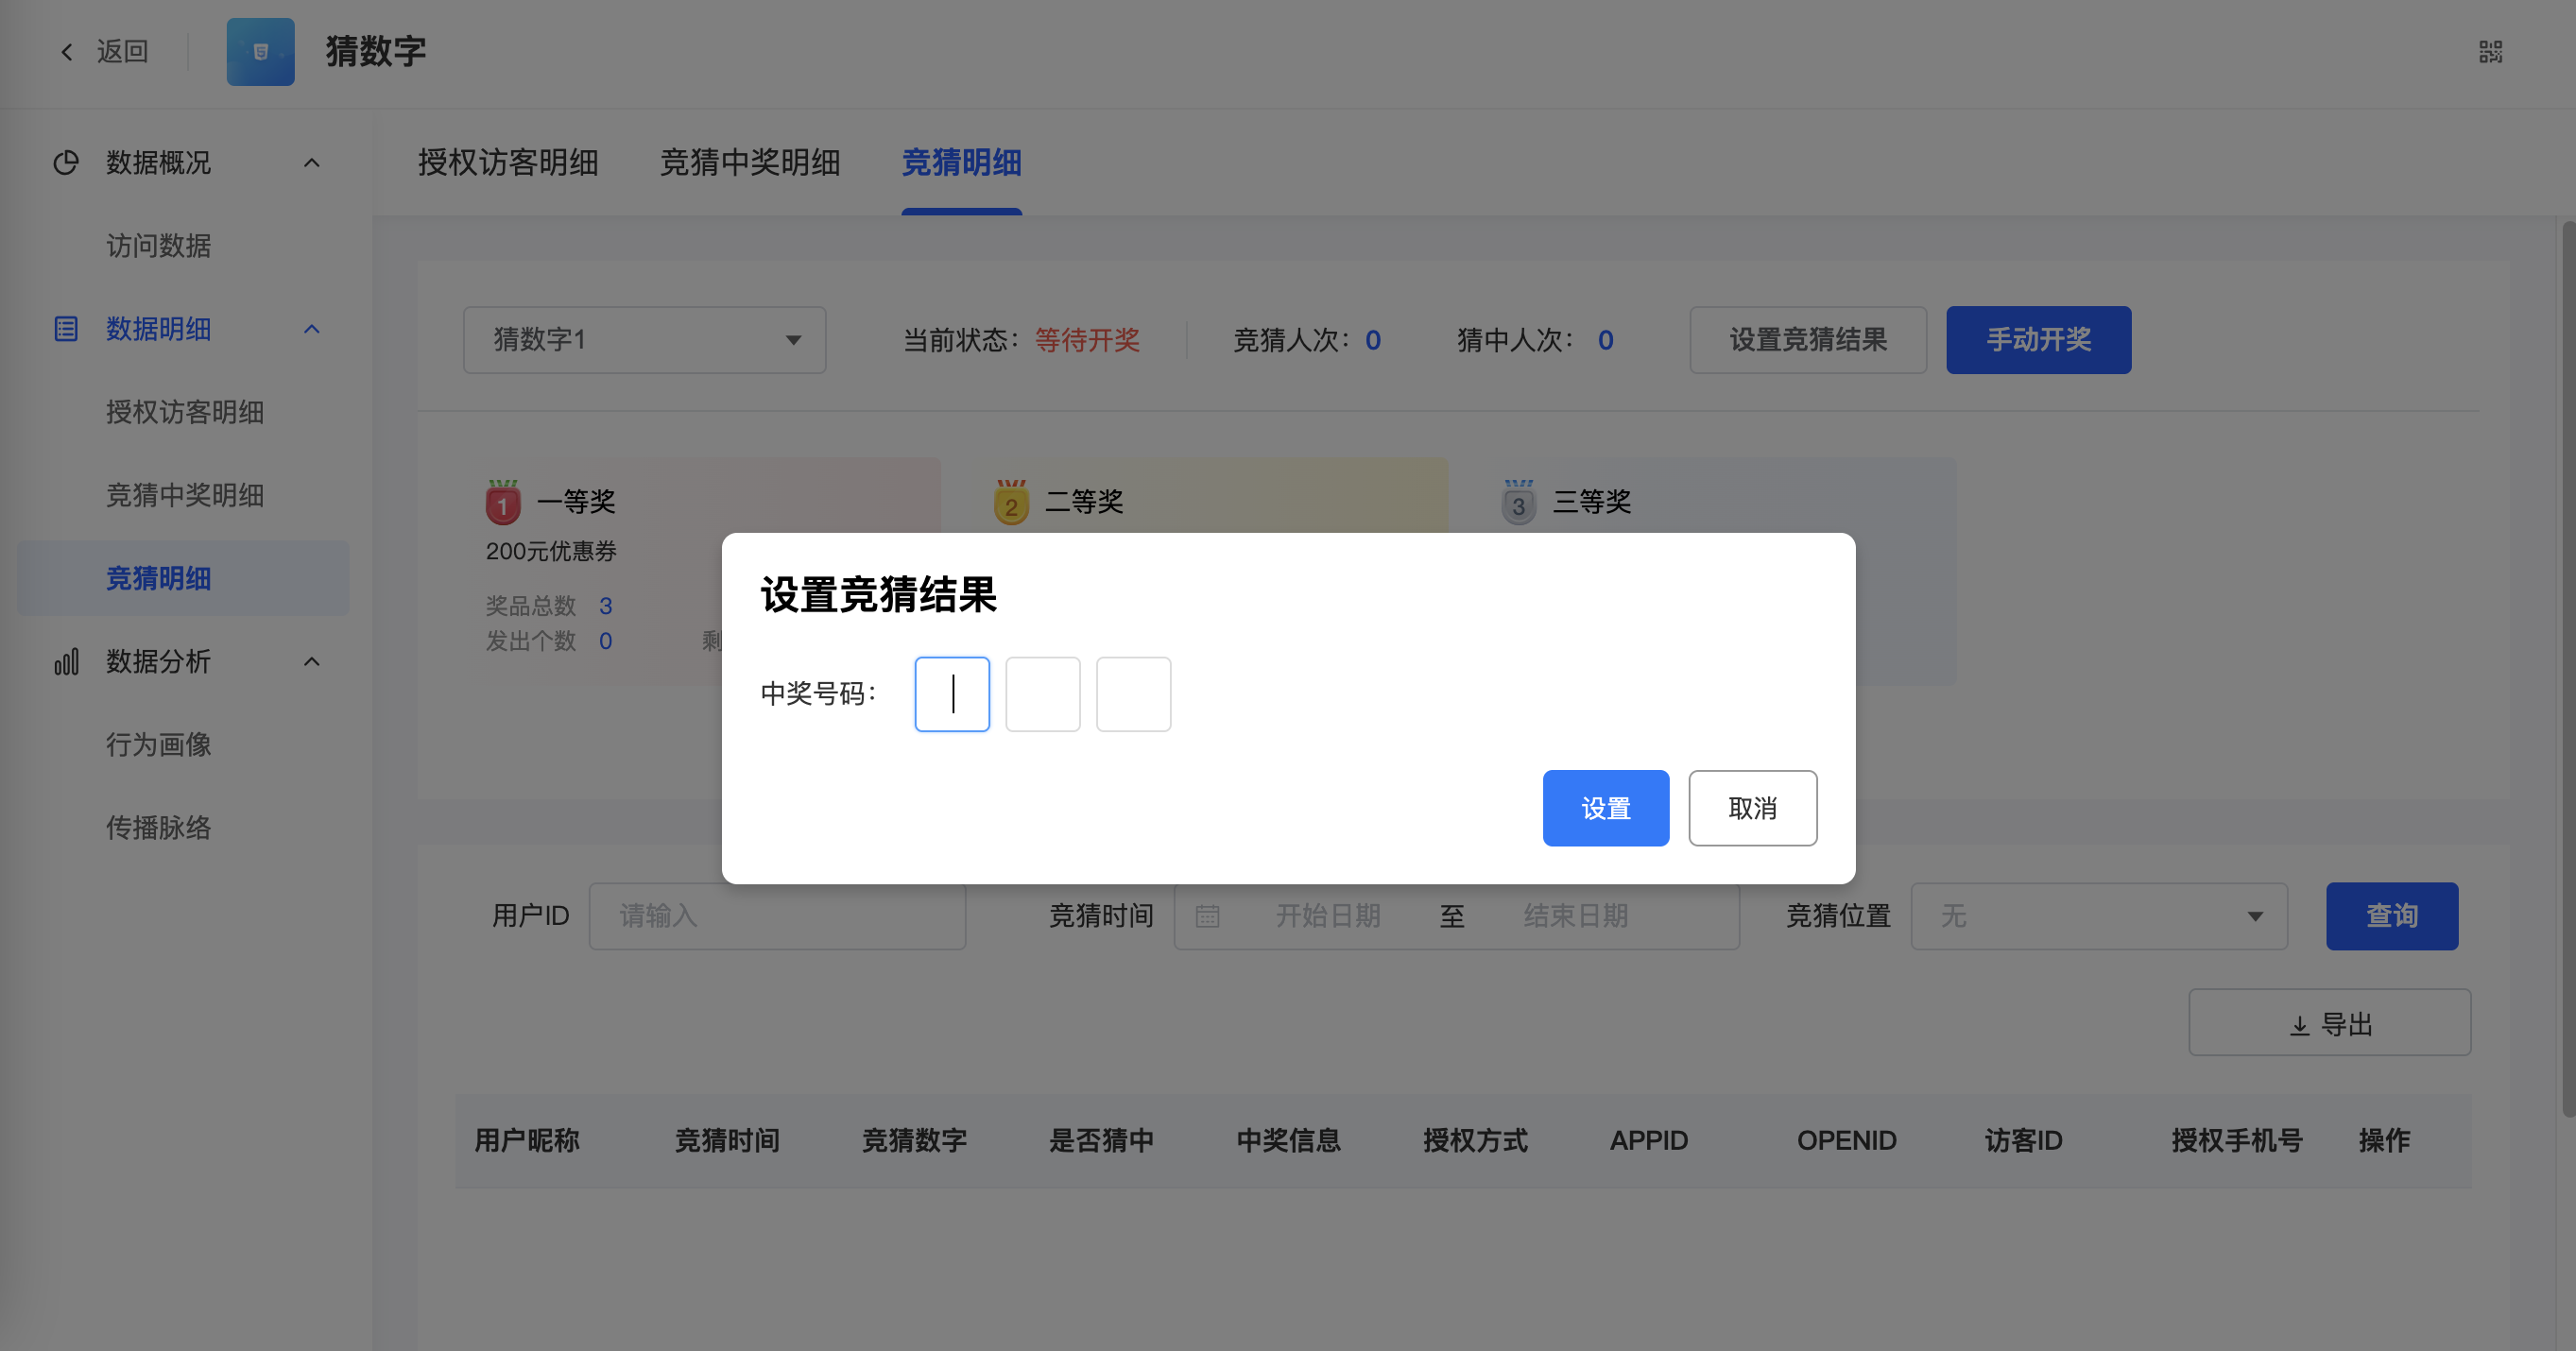
Task: Click the calendar icon in 竞猜时间 field
Action: (x=1207, y=916)
